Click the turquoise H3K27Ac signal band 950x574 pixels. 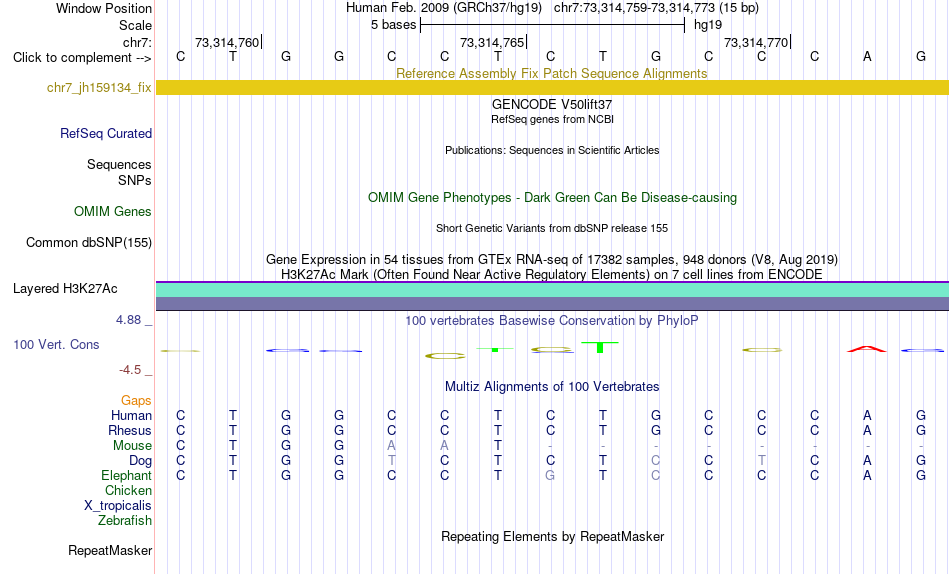tap(552, 290)
